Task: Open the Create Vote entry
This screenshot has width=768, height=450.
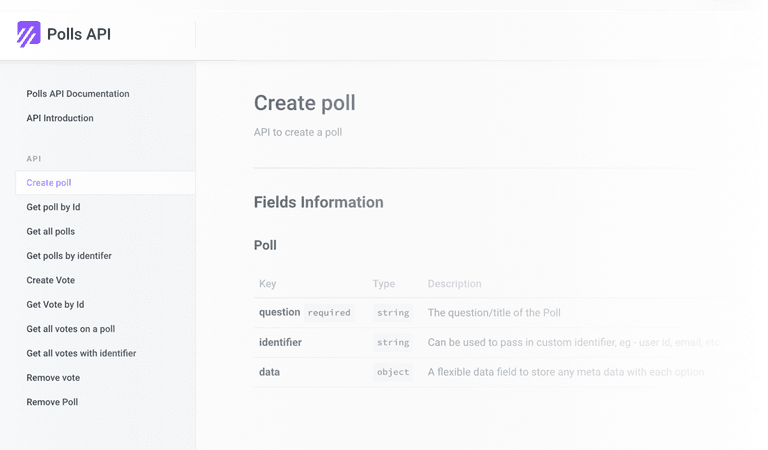Action: pyautogui.click(x=51, y=280)
